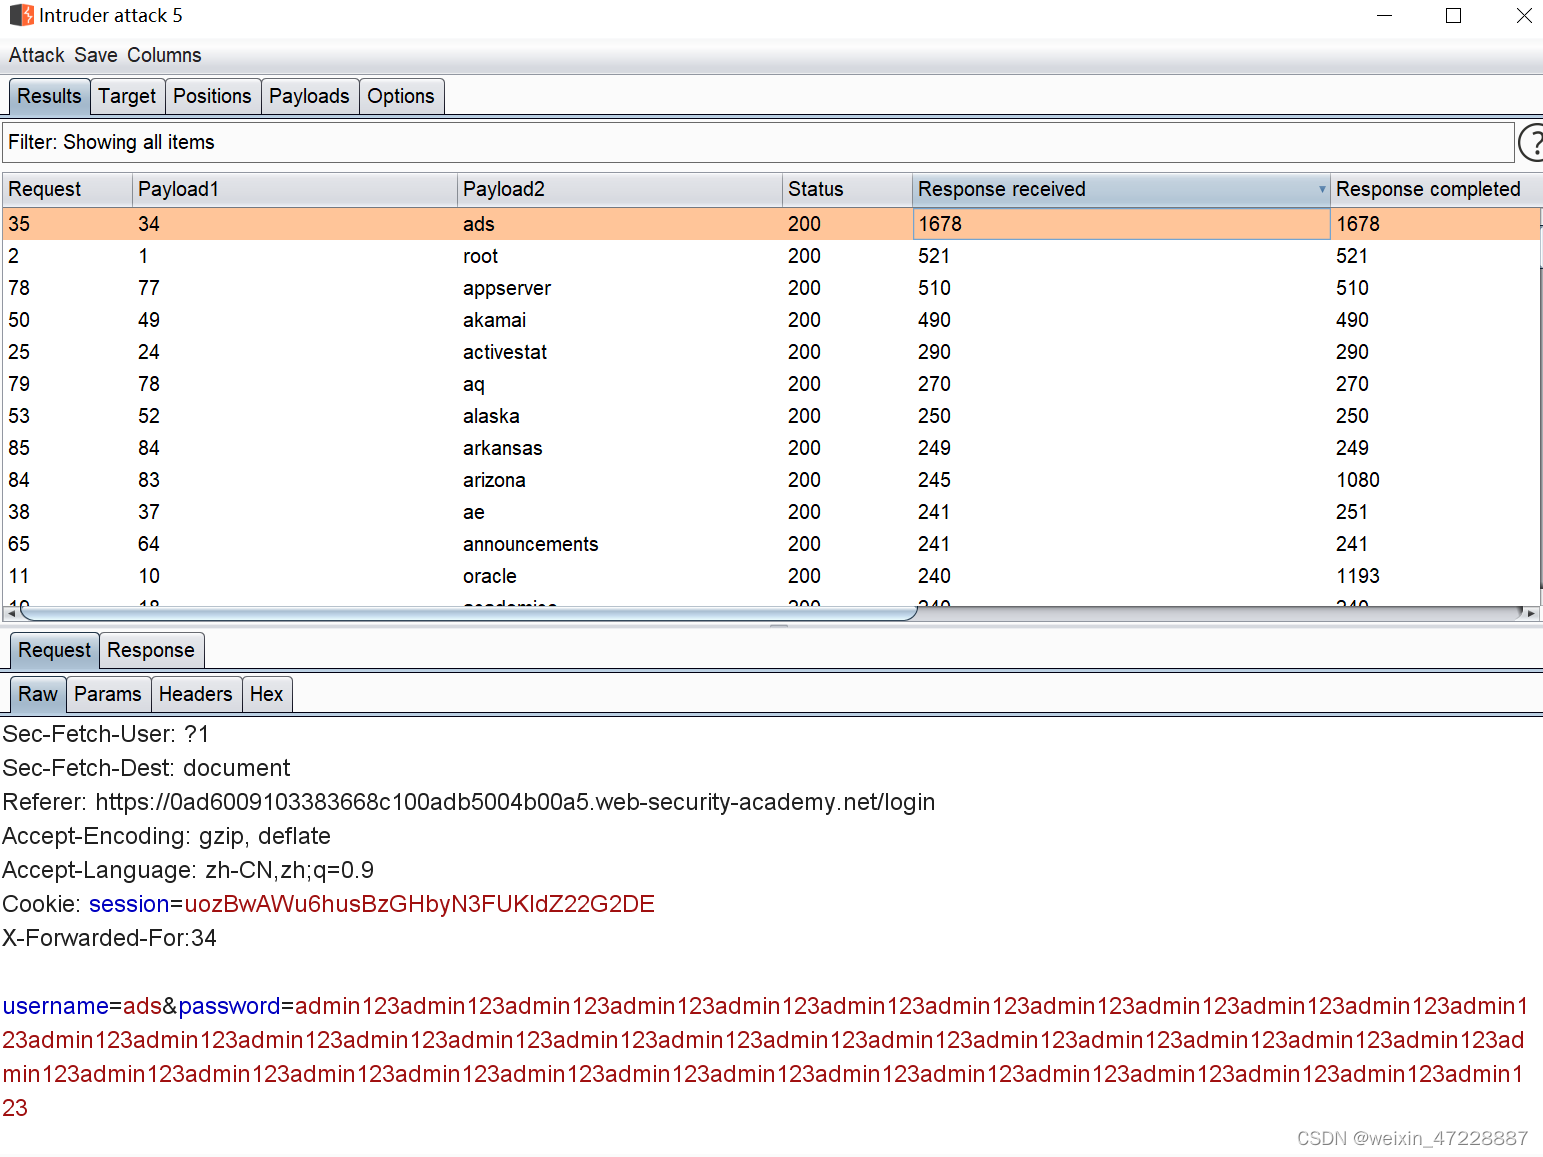Viewport: 1543px width, 1157px height.
Task: Close the Intruder attack 5 window
Action: tap(1523, 16)
